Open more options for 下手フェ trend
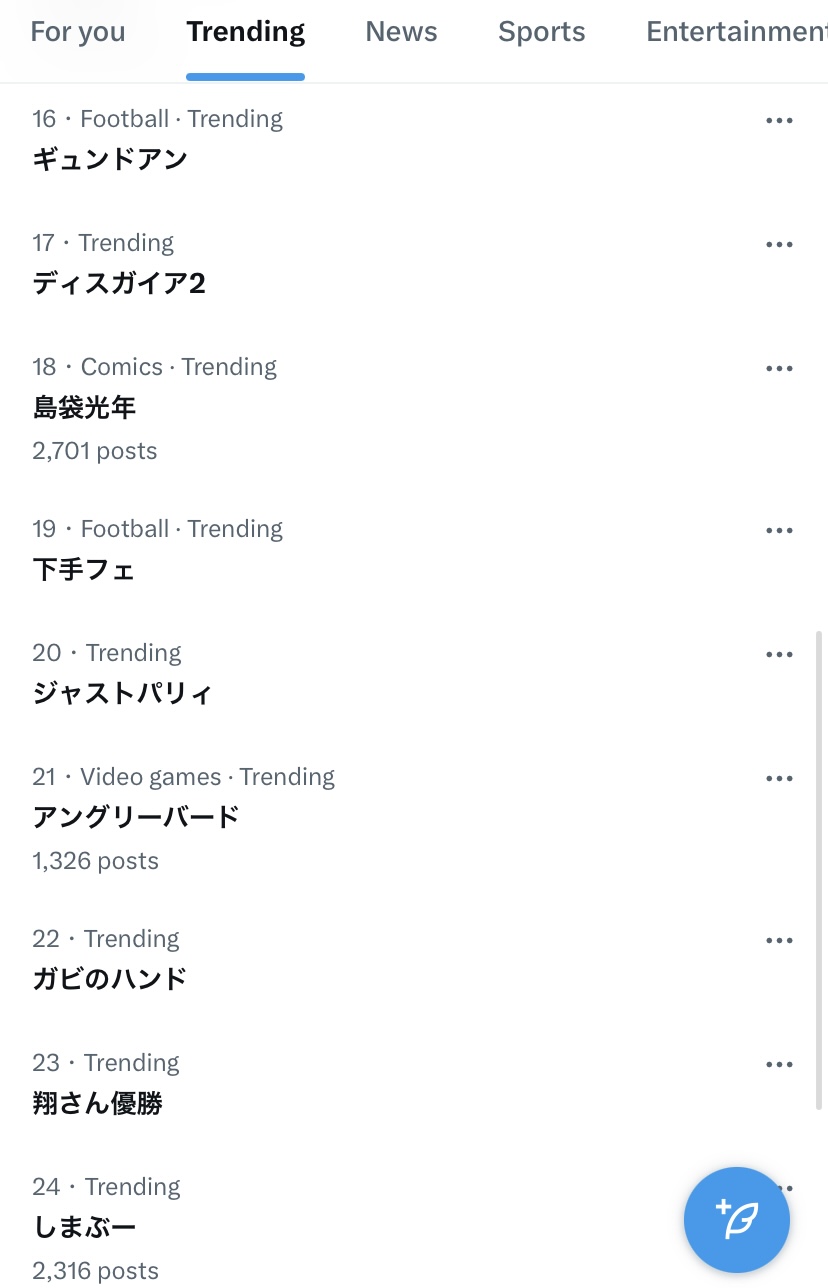 [x=779, y=531]
